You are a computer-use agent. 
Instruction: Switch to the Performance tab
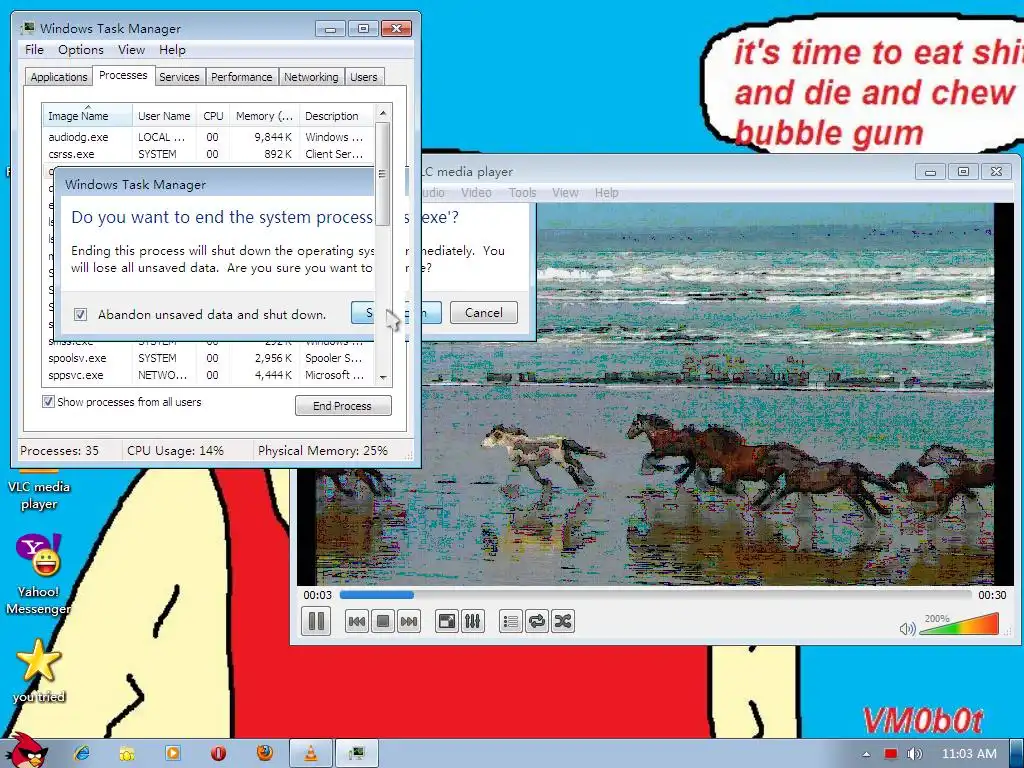[242, 77]
